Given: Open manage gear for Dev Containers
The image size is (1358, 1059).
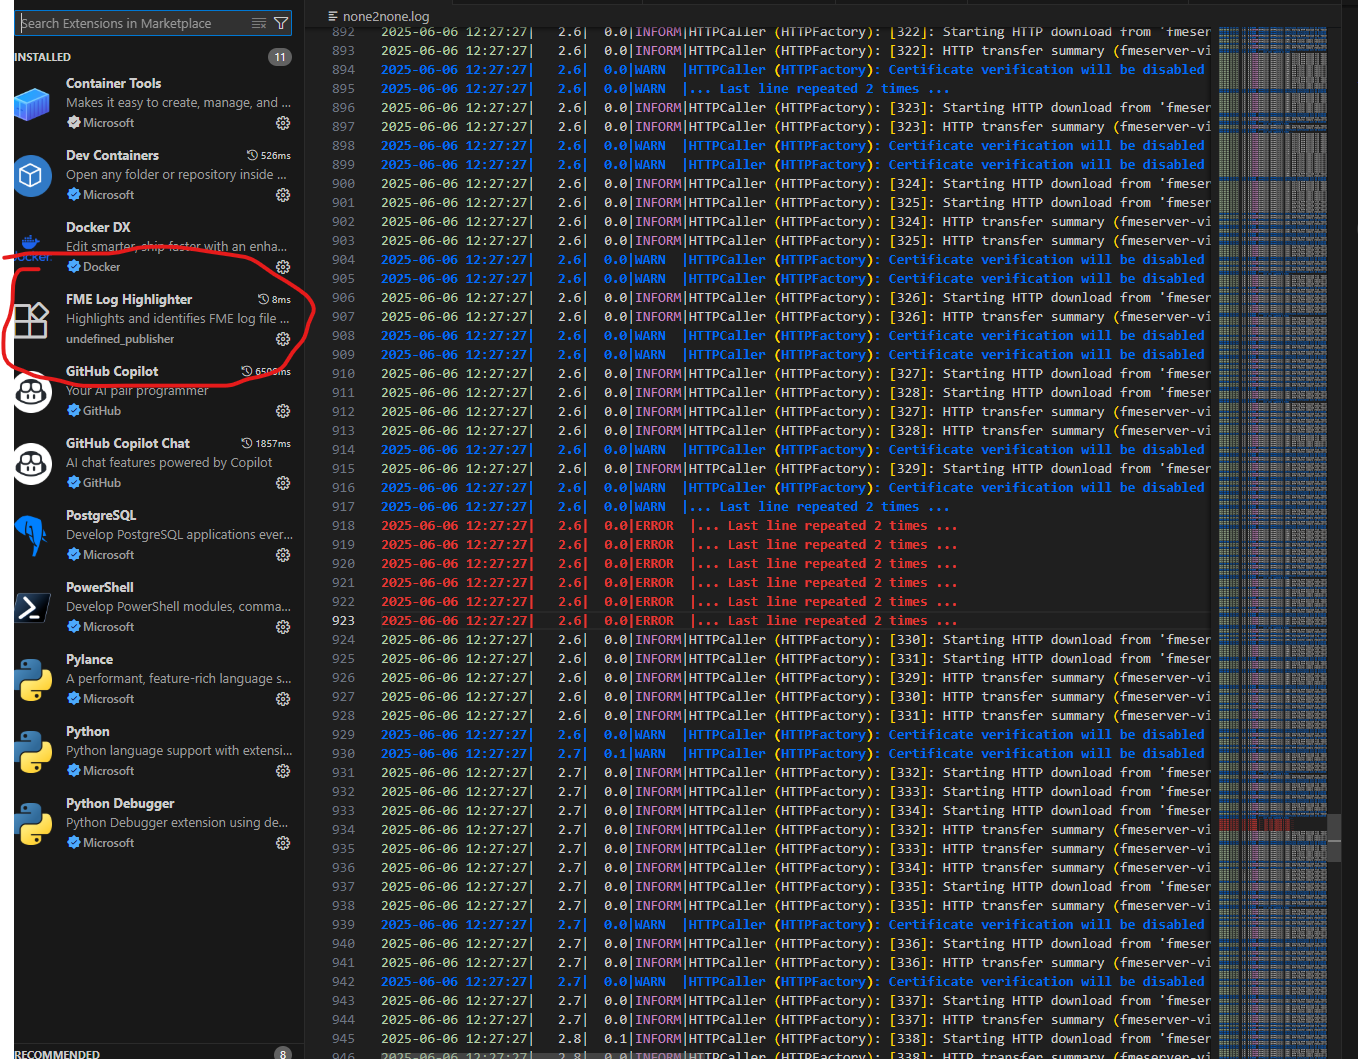Looking at the screenshot, I should point(283,195).
